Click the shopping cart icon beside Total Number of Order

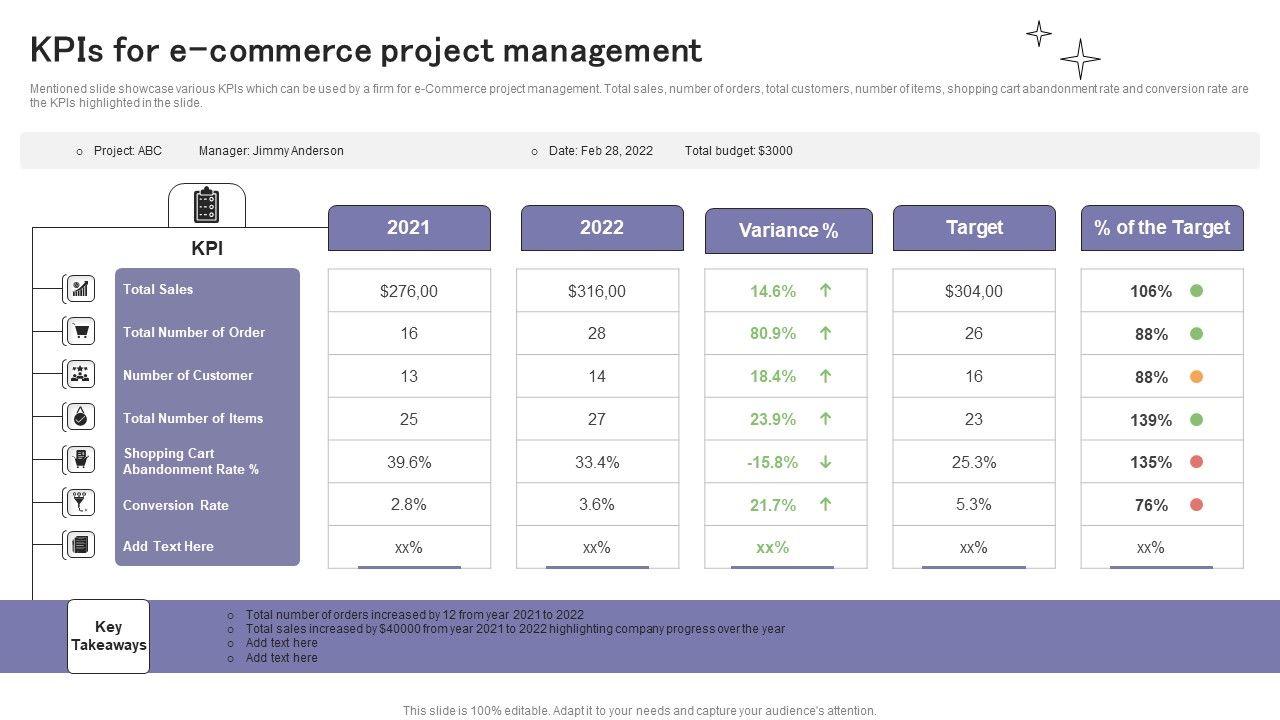click(80, 331)
